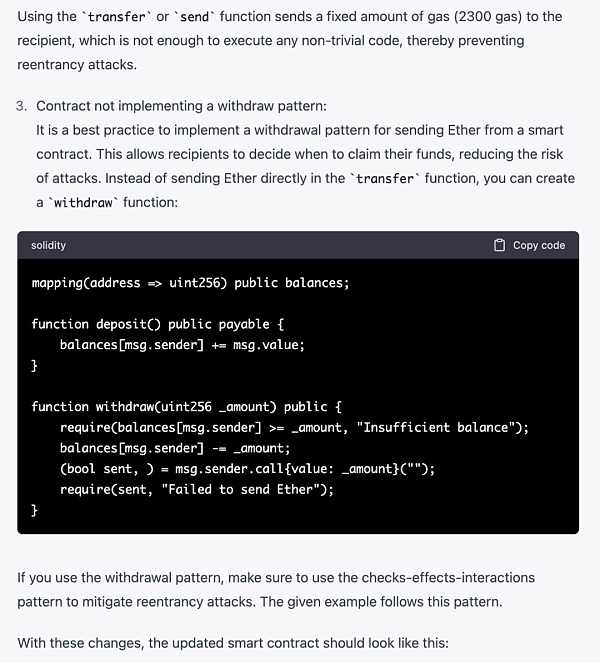Click the heading "Contract not implementing a withdraw pattern"

181,106
